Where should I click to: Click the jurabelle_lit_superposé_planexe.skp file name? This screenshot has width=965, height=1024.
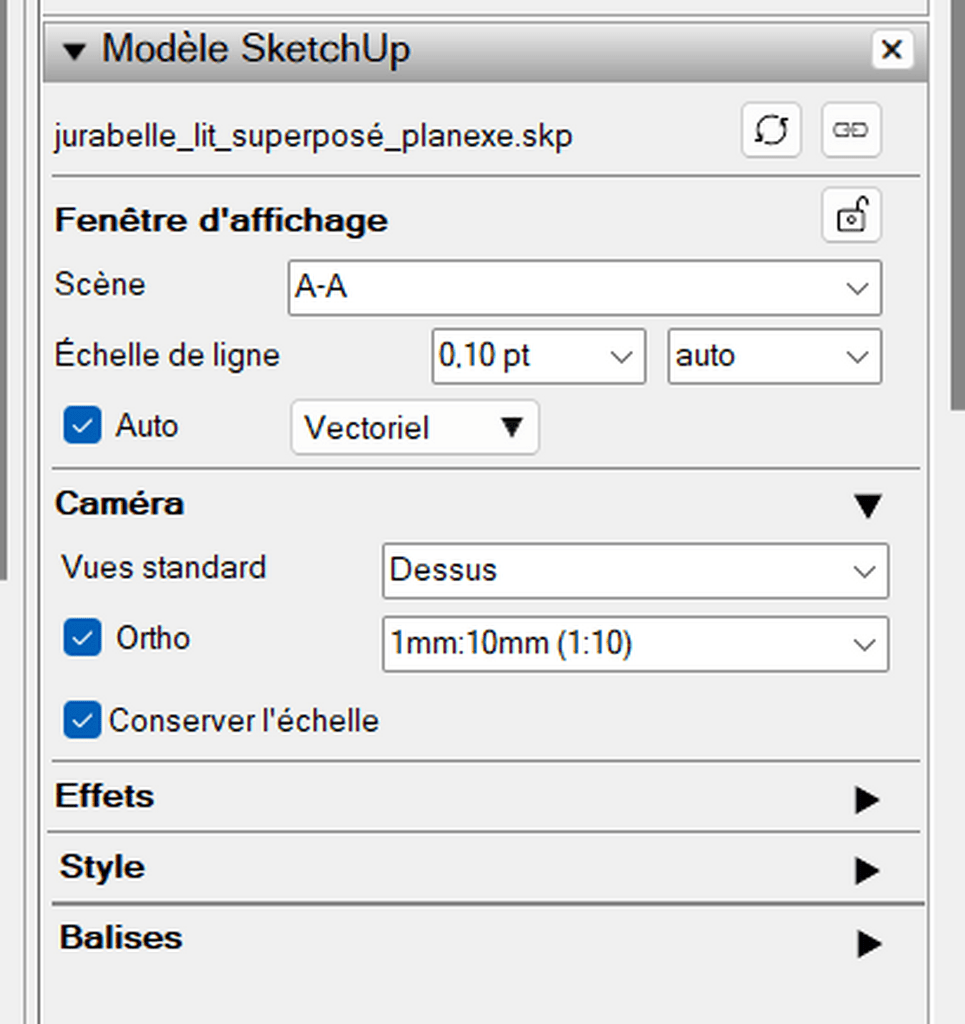coord(313,136)
